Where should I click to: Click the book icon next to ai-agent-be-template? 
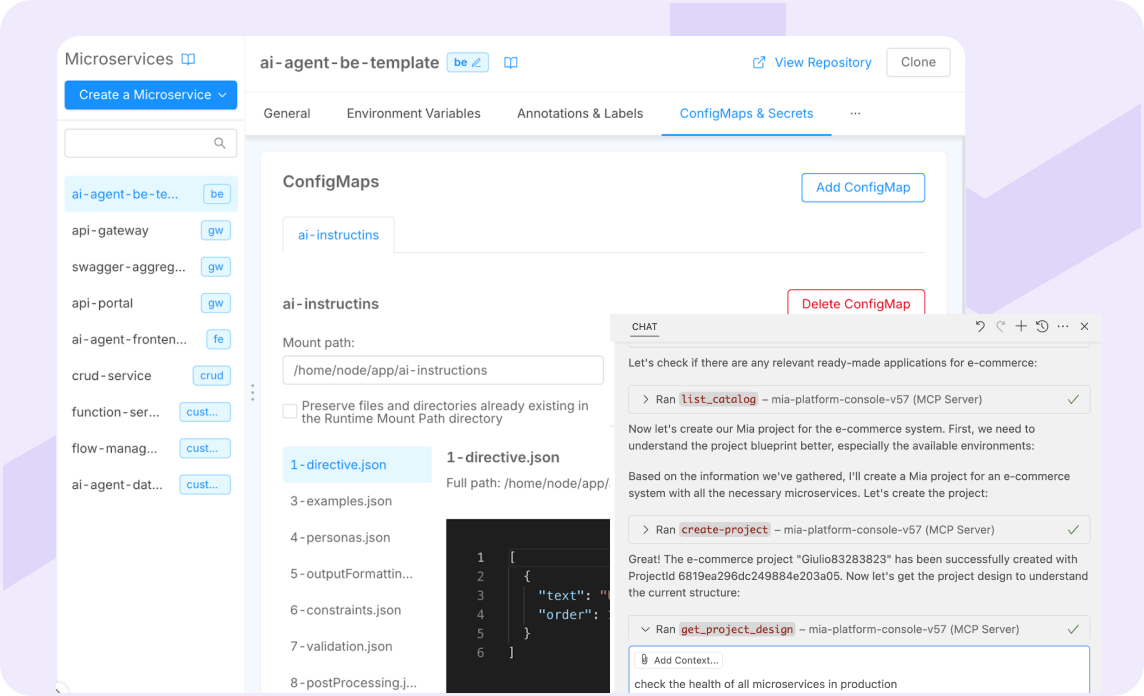(x=510, y=62)
